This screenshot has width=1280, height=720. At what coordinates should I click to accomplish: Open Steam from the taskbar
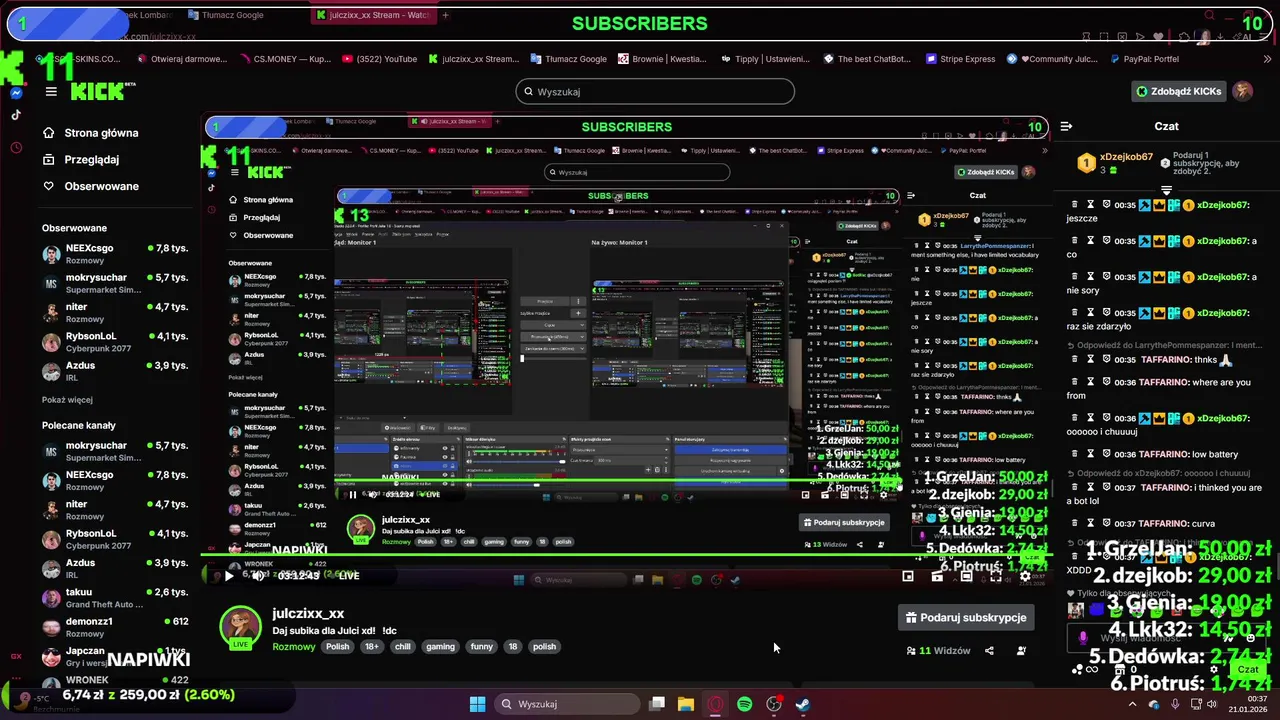(803, 704)
